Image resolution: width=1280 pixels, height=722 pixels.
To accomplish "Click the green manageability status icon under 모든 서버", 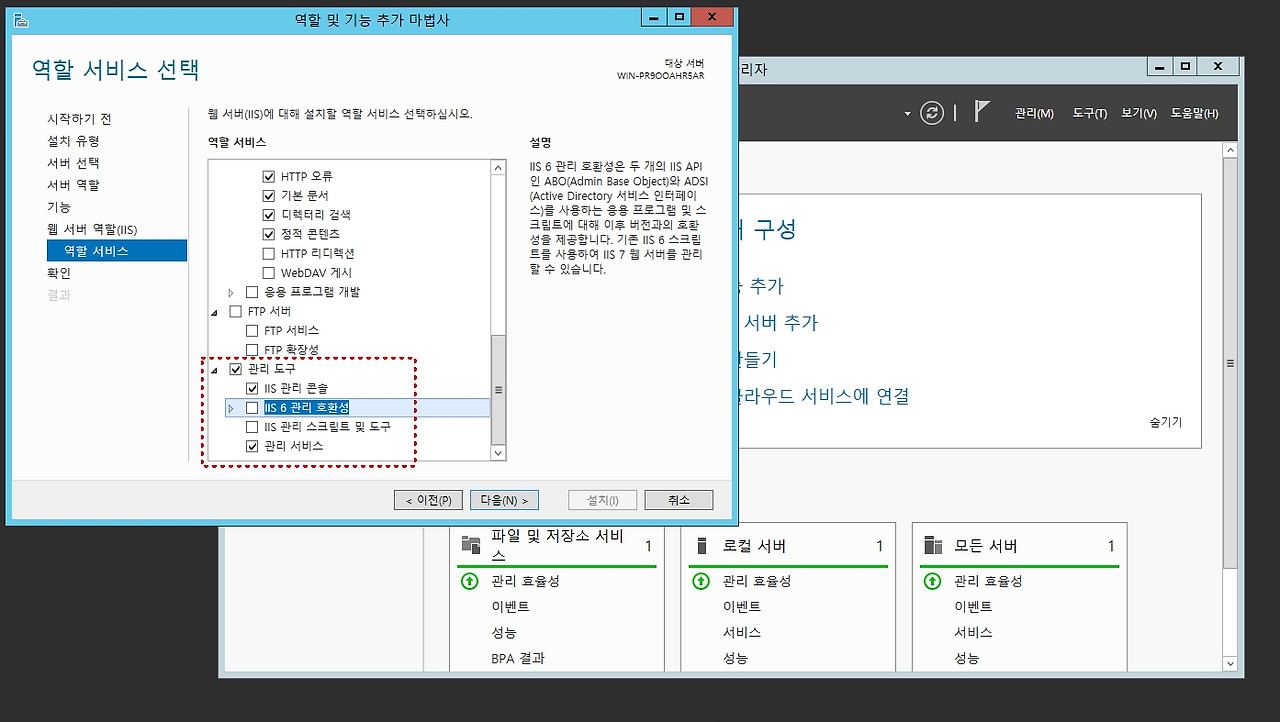I will pyautogui.click(x=932, y=581).
